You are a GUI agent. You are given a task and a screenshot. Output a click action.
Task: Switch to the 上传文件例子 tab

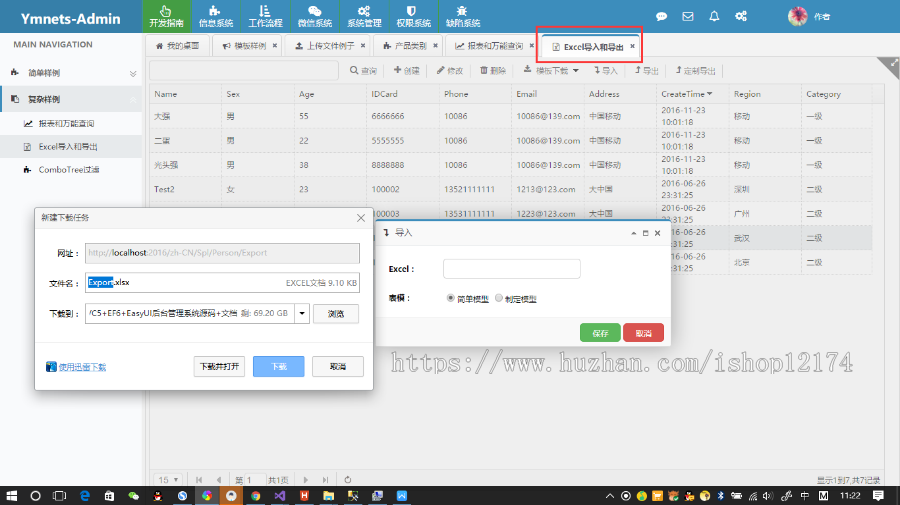[x=325, y=46]
